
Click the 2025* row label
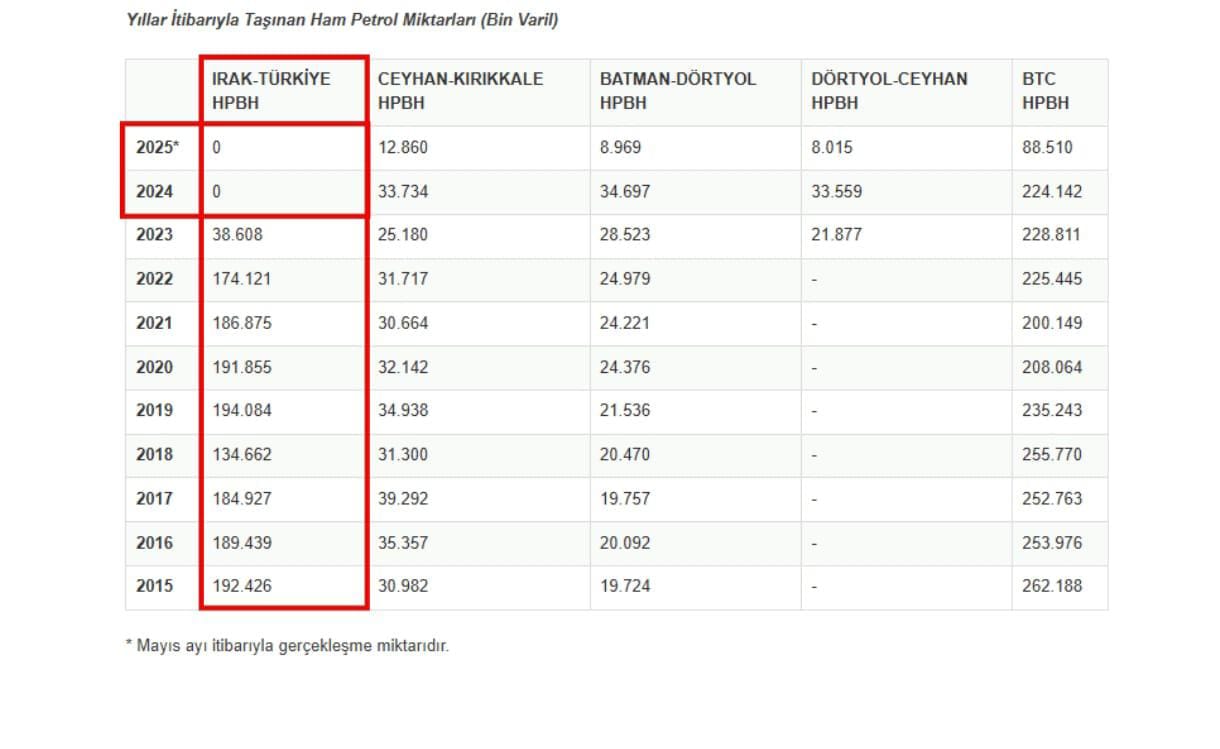click(158, 148)
